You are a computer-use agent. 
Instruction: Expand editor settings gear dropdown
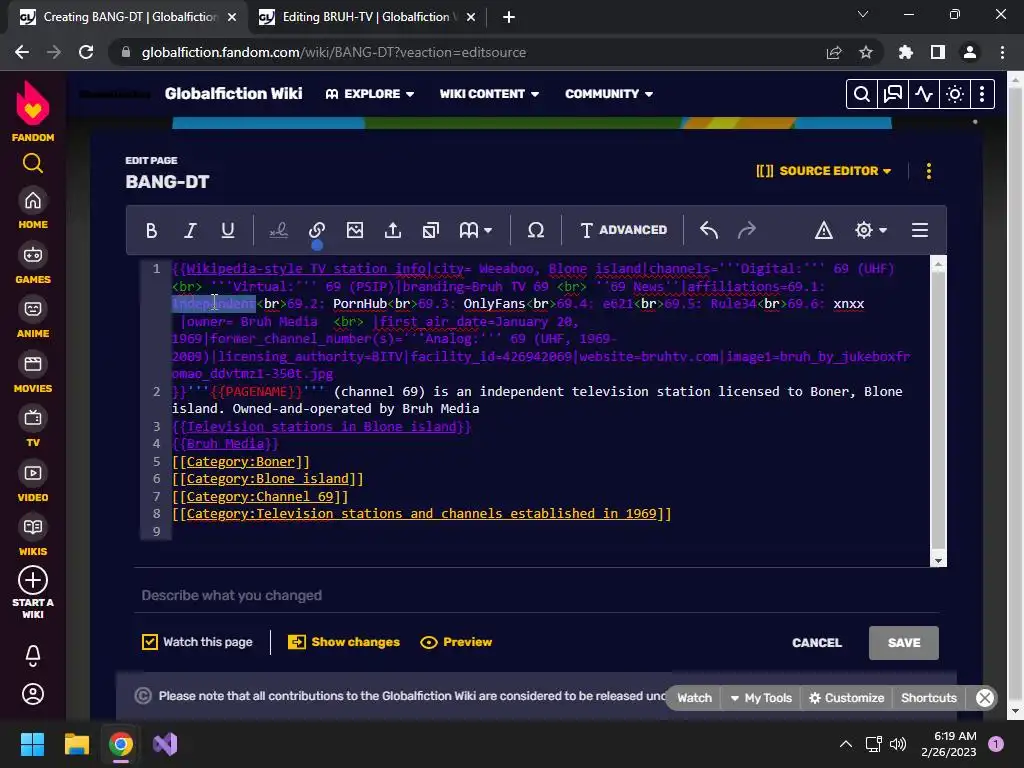pyautogui.click(x=871, y=230)
